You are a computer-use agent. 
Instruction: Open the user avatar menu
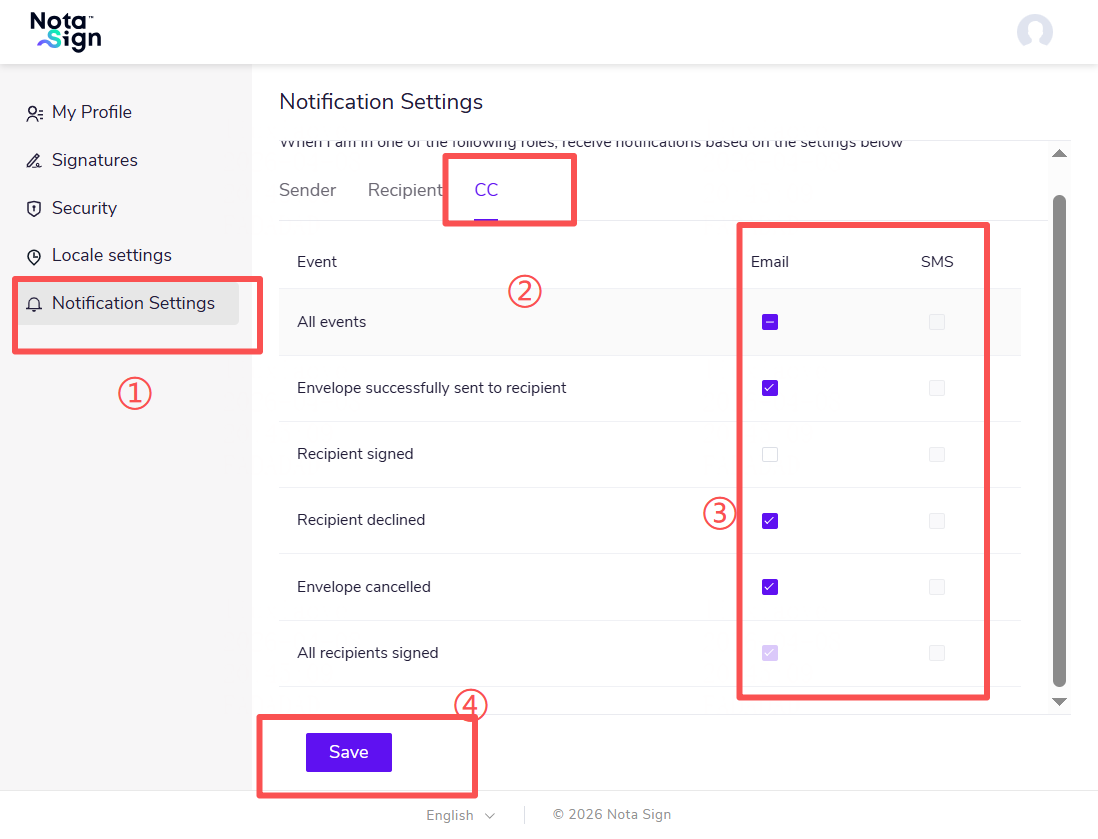(x=1034, y=32)
